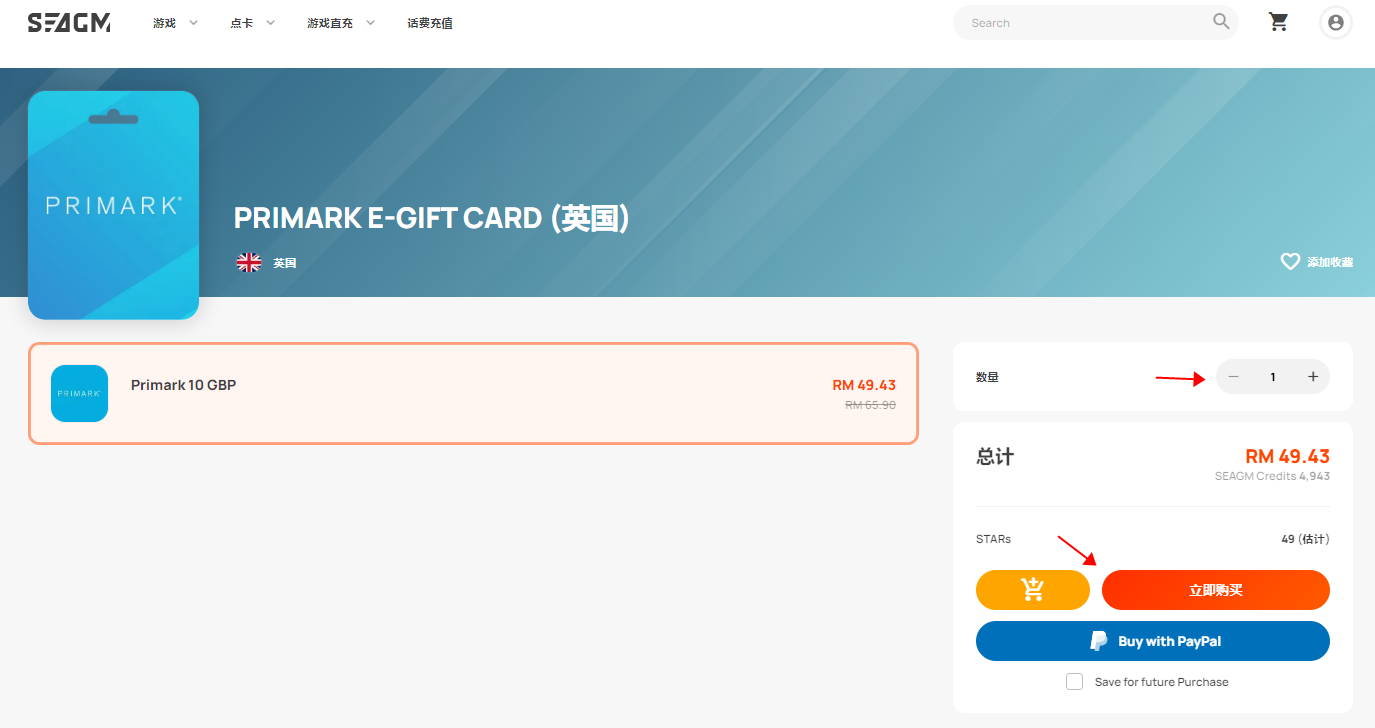Screen dimensions: 1375x728
Task: Click the 立即购买 buy now button
Action: [1216, 590]
